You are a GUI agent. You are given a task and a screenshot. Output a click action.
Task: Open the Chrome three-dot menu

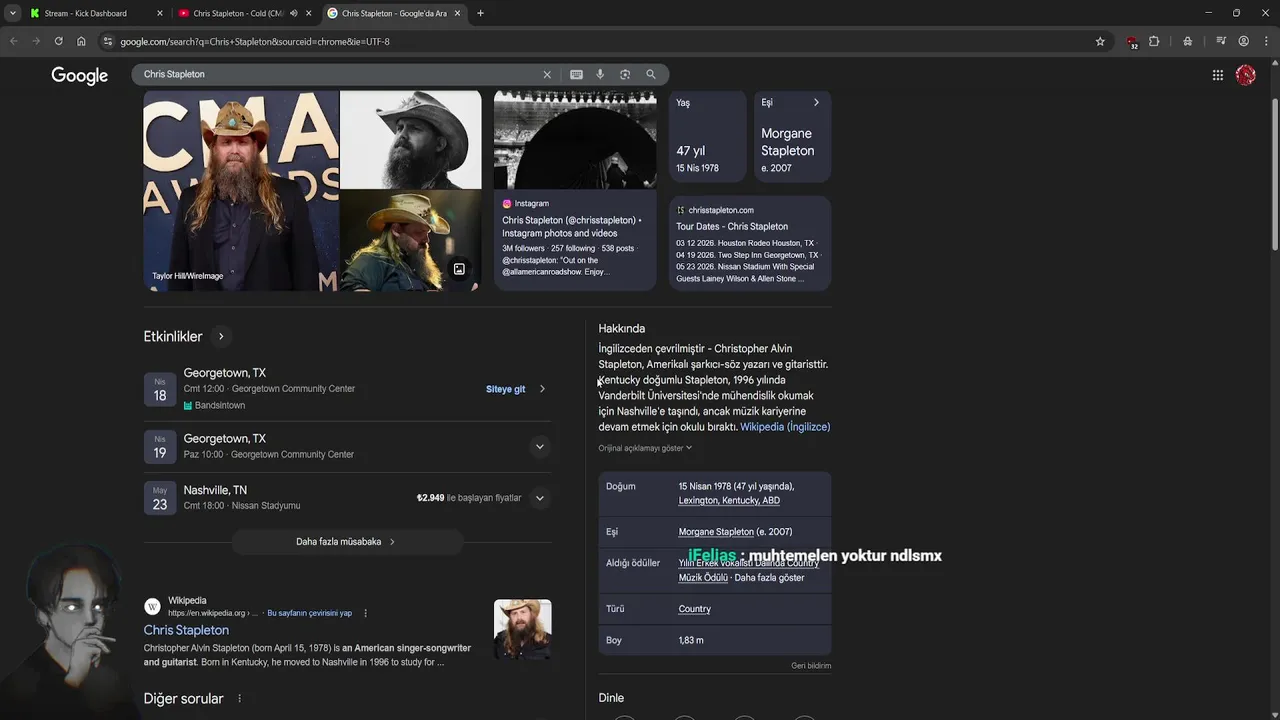point(1266,41)
